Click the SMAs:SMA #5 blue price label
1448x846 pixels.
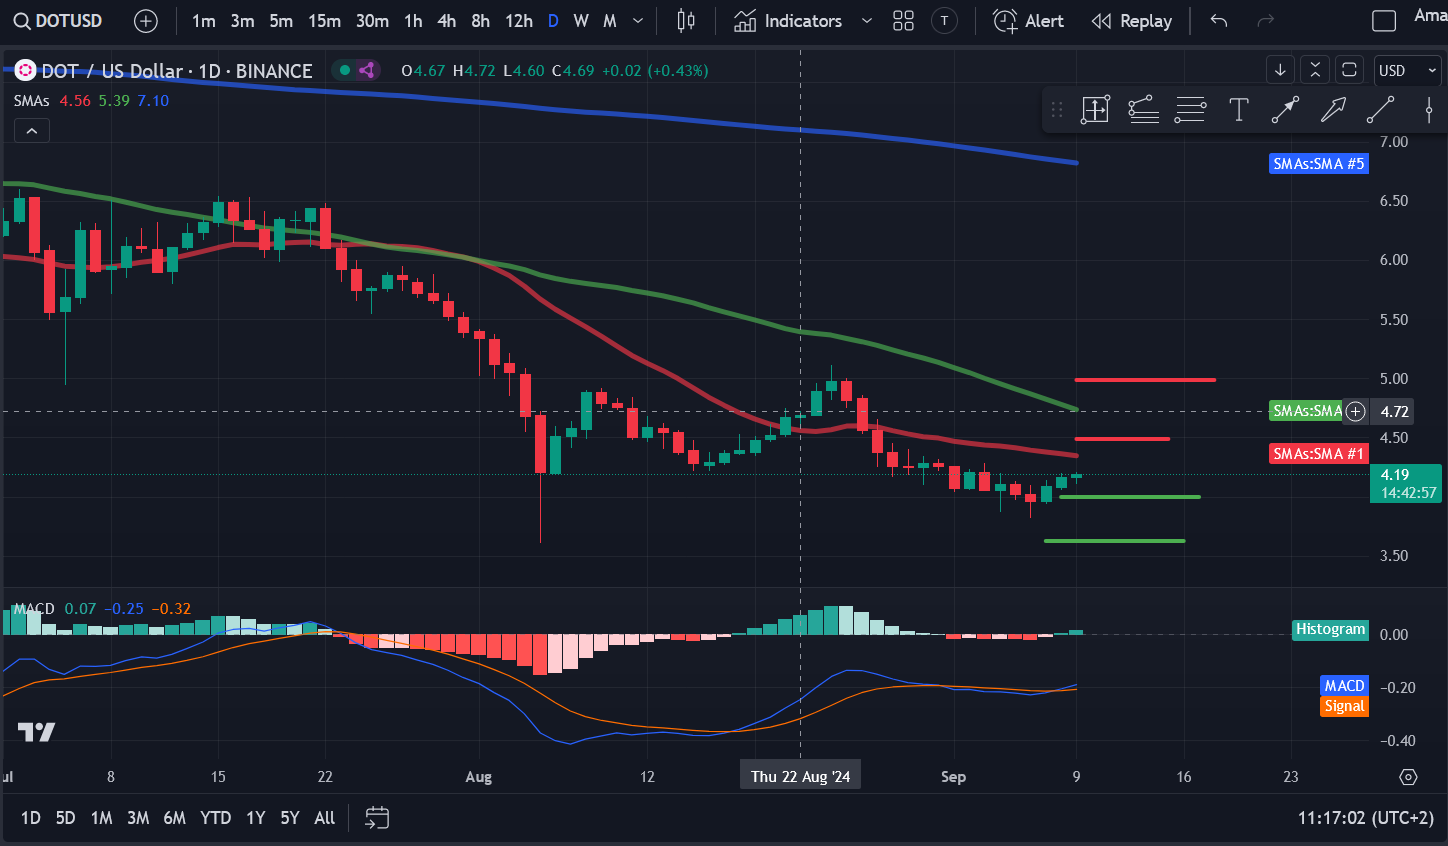[1318, 164]
